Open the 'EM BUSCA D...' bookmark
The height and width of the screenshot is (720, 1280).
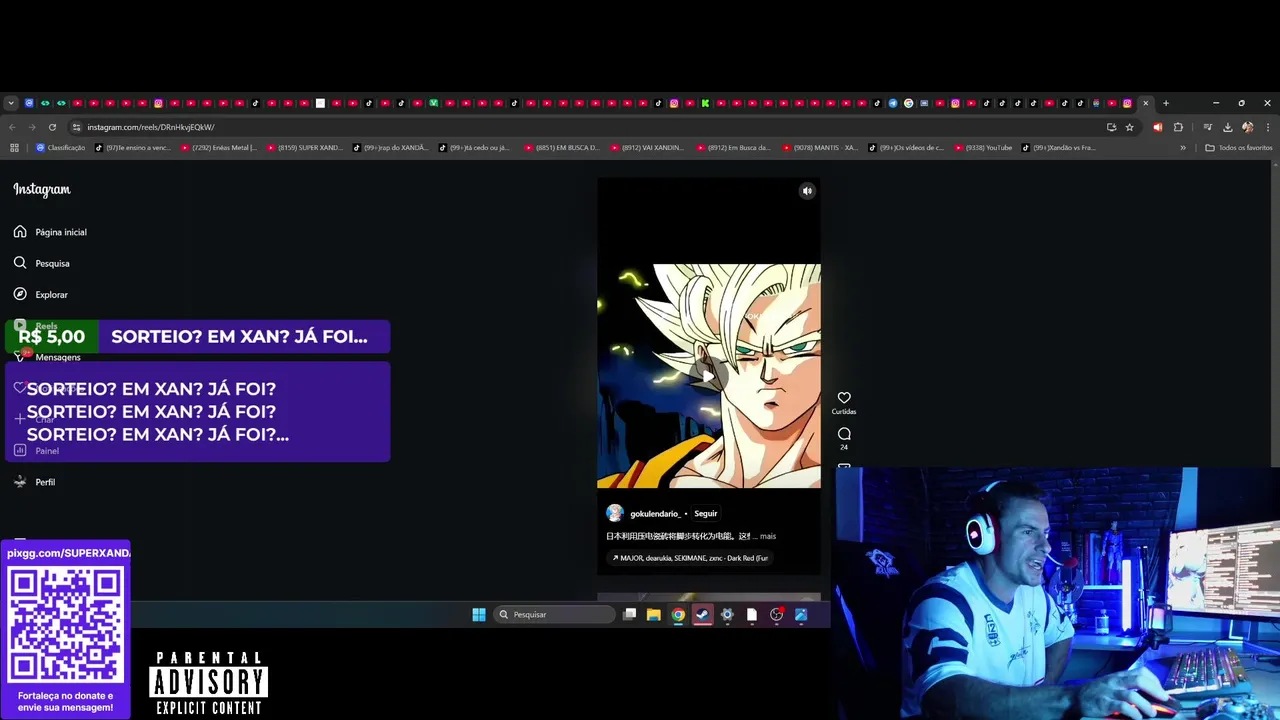click(x=561, y=148)
